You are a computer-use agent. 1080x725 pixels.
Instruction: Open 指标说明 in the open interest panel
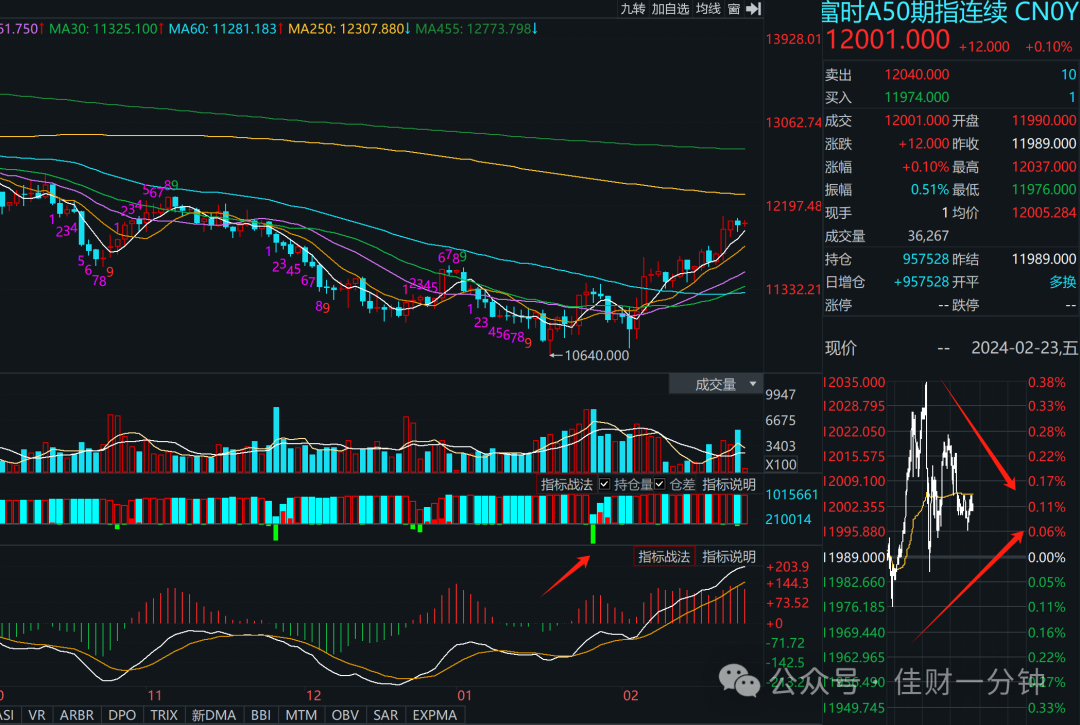729,484
